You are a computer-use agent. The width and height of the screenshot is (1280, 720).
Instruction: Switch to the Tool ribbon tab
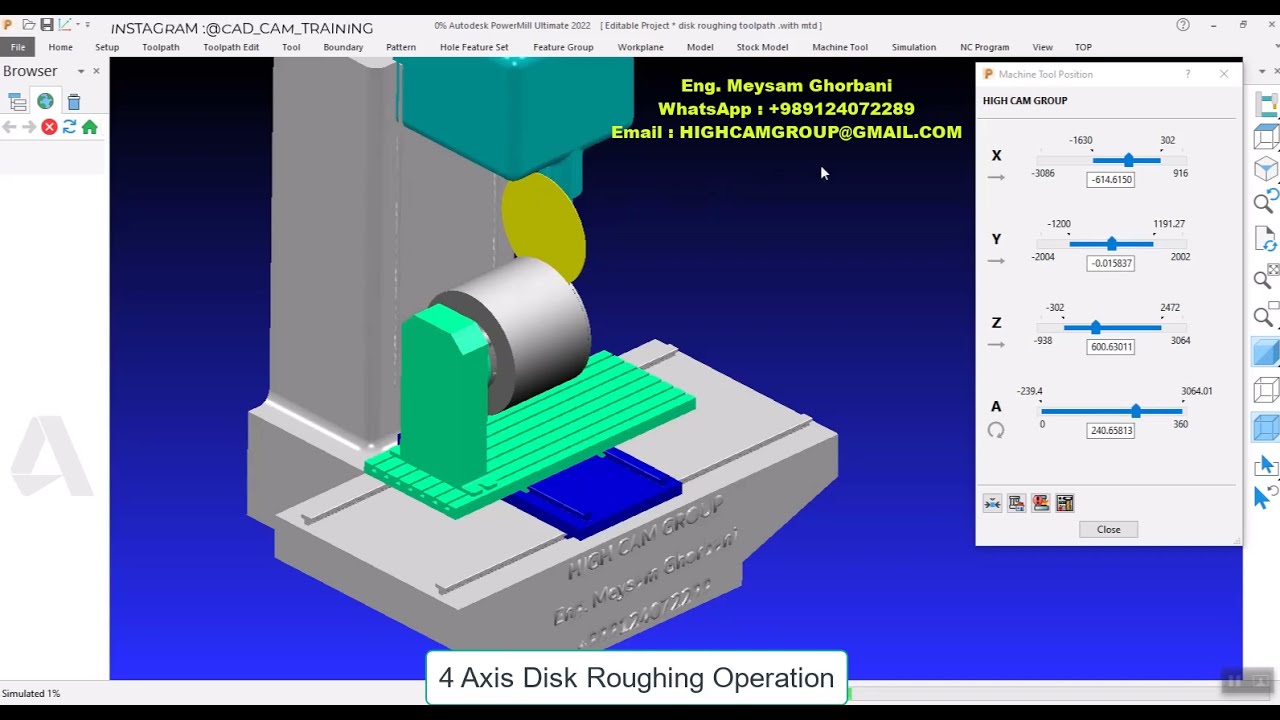coord(291,47)
